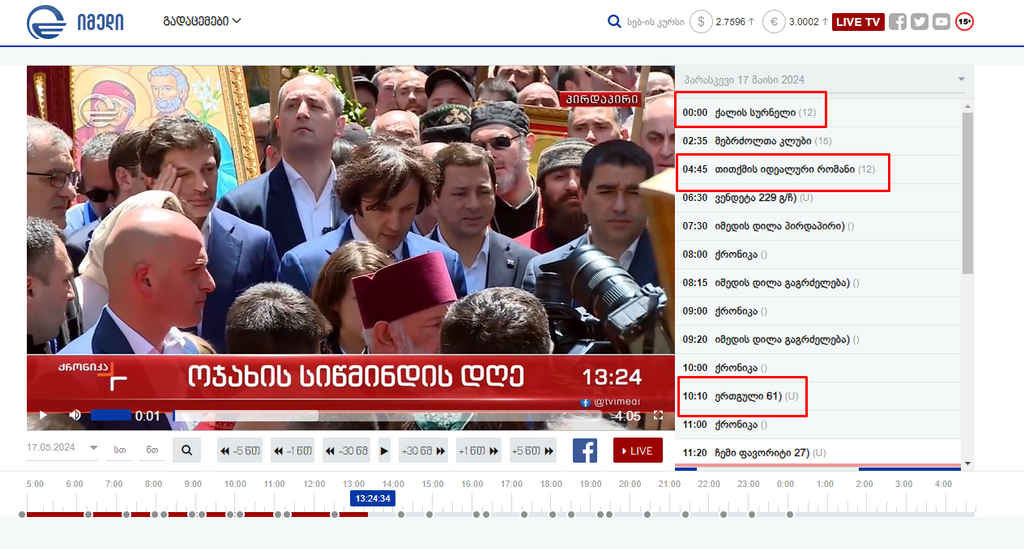
Task: Expand the schedule date selector for 17 May 2024
Action: point(824,80)
